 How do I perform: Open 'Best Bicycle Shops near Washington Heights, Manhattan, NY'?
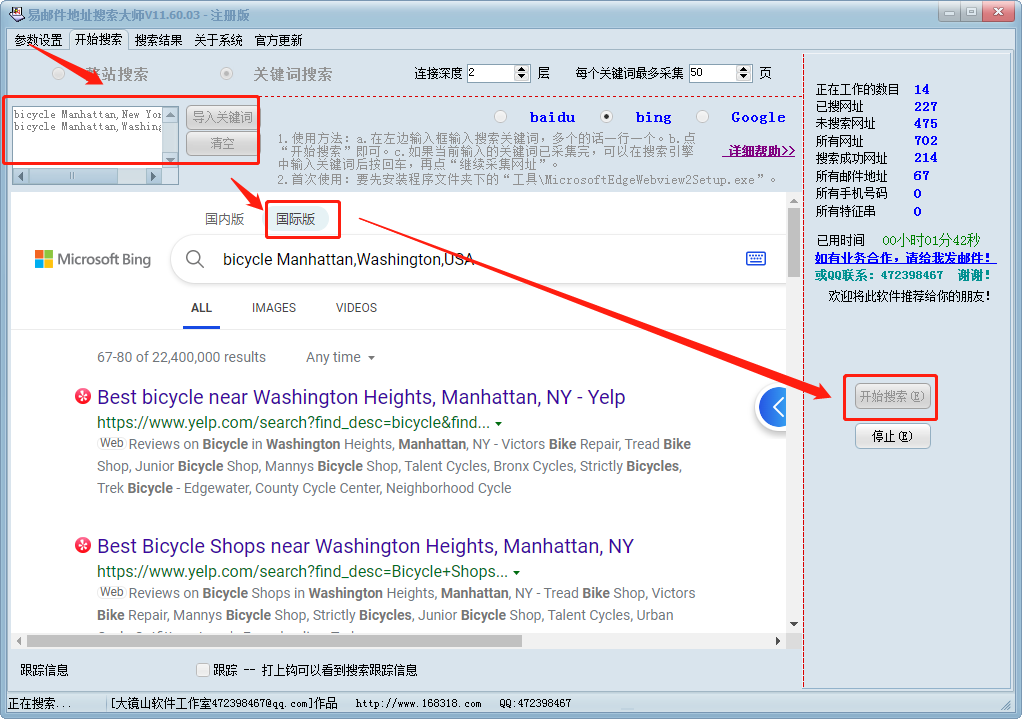tap(365, 546)
